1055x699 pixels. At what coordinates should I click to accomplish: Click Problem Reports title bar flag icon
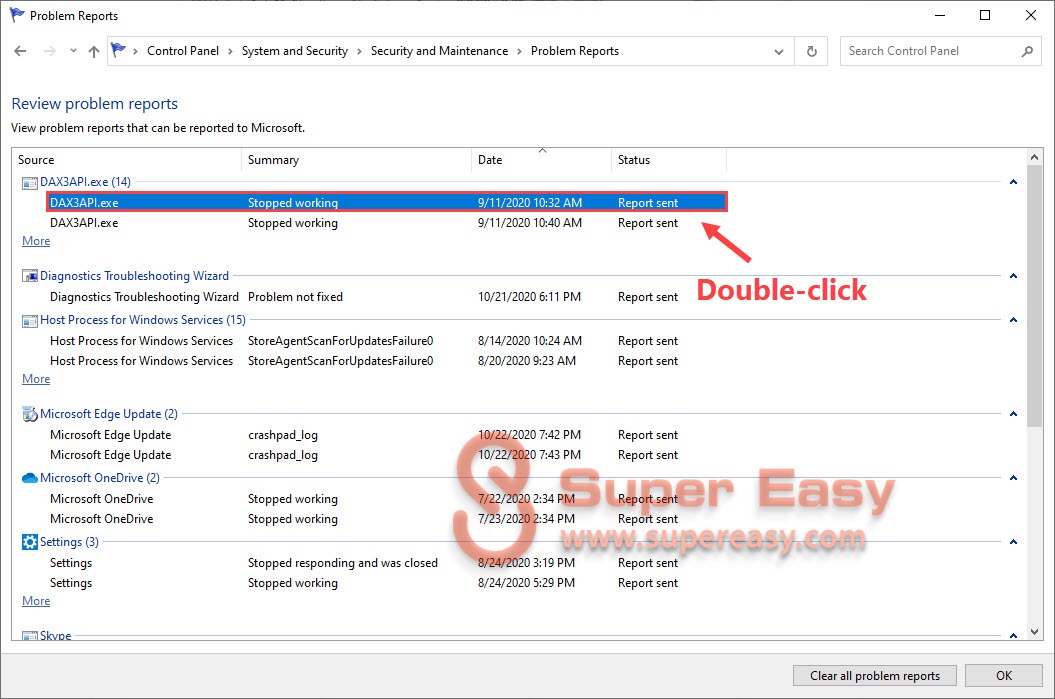pyautogui.click(x=17, y=15)
